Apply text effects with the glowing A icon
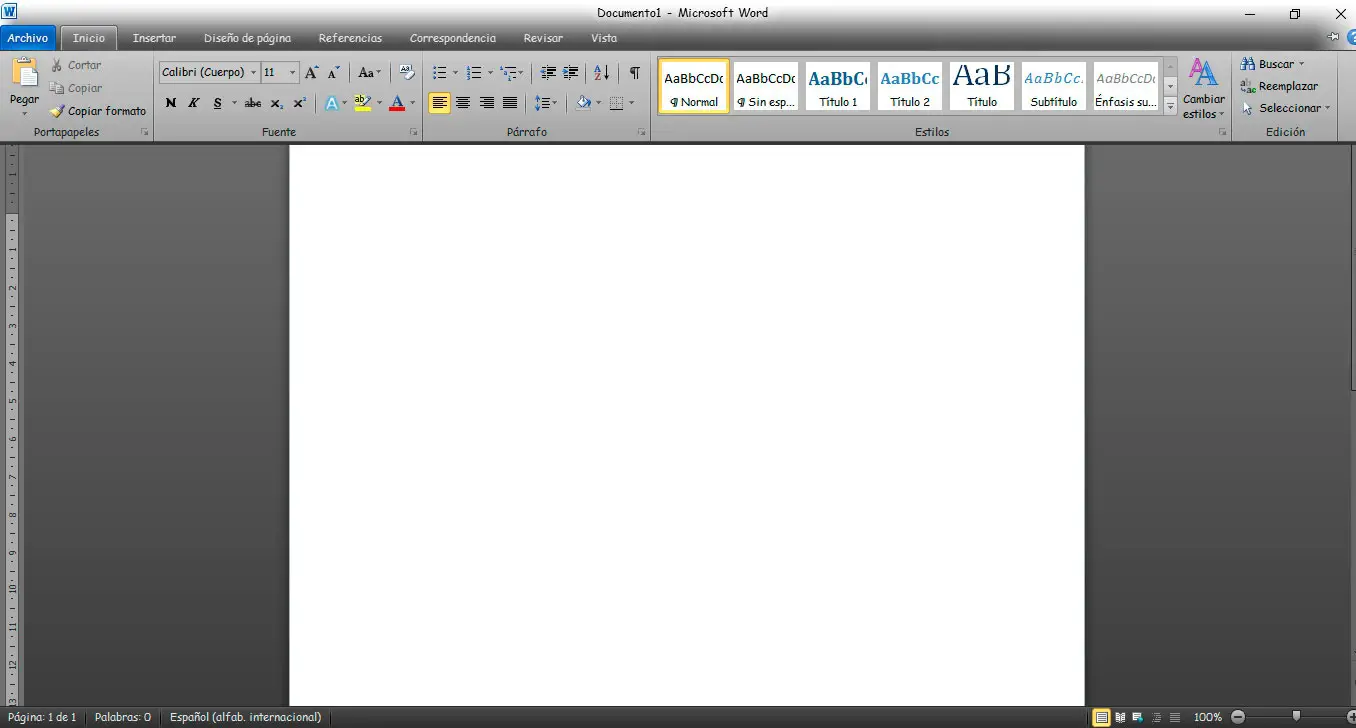1356x728 pixels. [x=332, y=102]
